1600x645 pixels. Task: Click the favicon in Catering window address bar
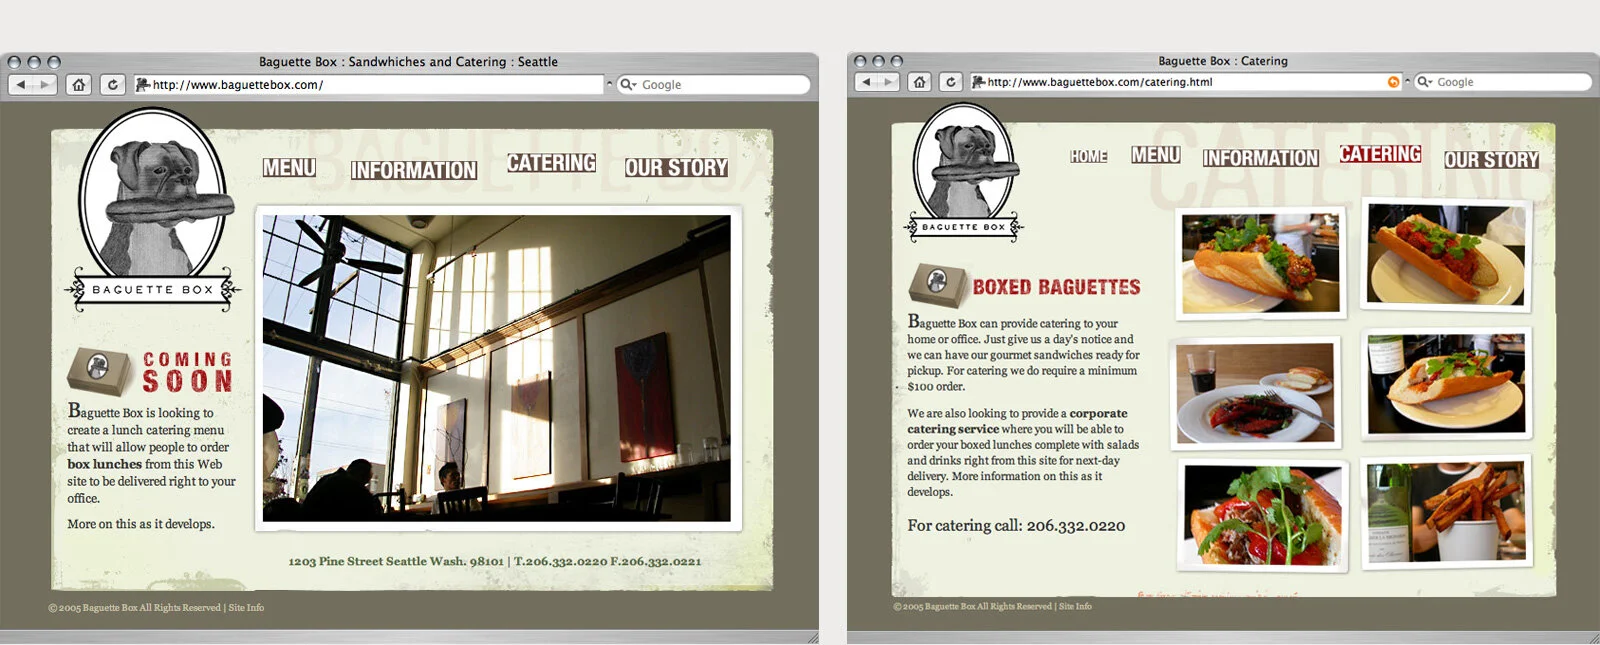click(x=978, y=82)
